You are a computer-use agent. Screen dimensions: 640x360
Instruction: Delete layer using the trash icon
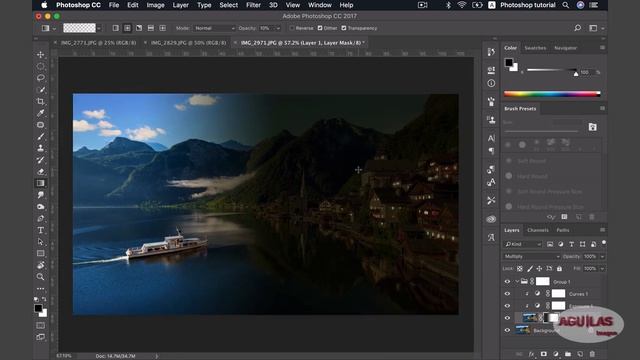[x=592, y=354]
